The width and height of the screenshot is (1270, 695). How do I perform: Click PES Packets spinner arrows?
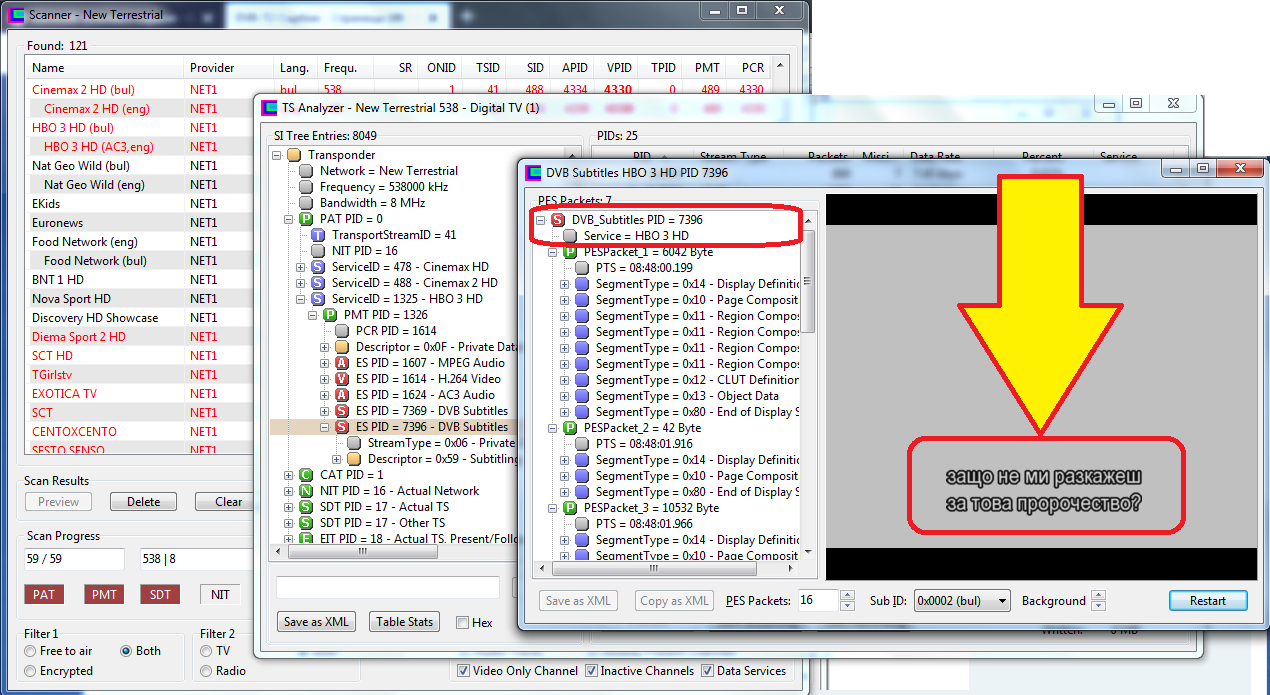point(847,601)
